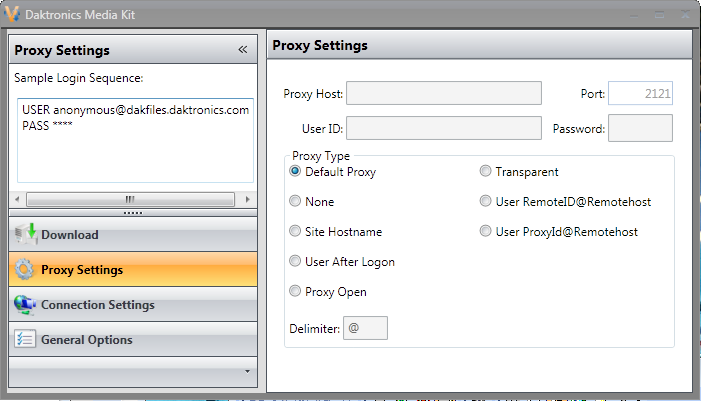The width and height of the screenshot is (701, 401).
Task: Choose the Transparent proxy type
Action: tap(486, 172)
